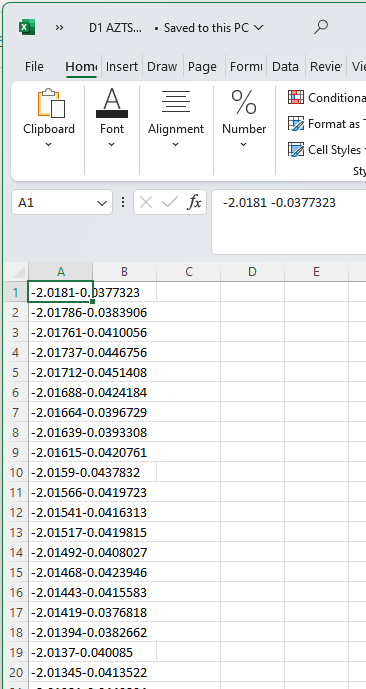Click cell with -2.0181-0.0377323
The width and height of the screenshot is (366, 689).
[x=61, y=292]
